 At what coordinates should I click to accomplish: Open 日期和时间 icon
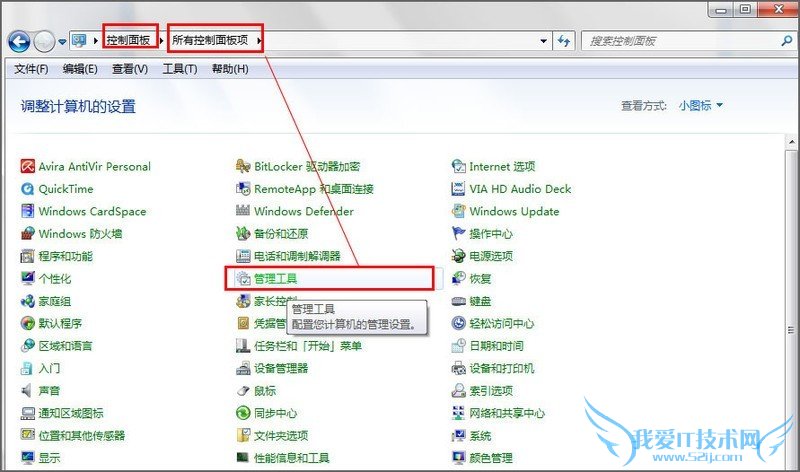(x=459, y=345)
